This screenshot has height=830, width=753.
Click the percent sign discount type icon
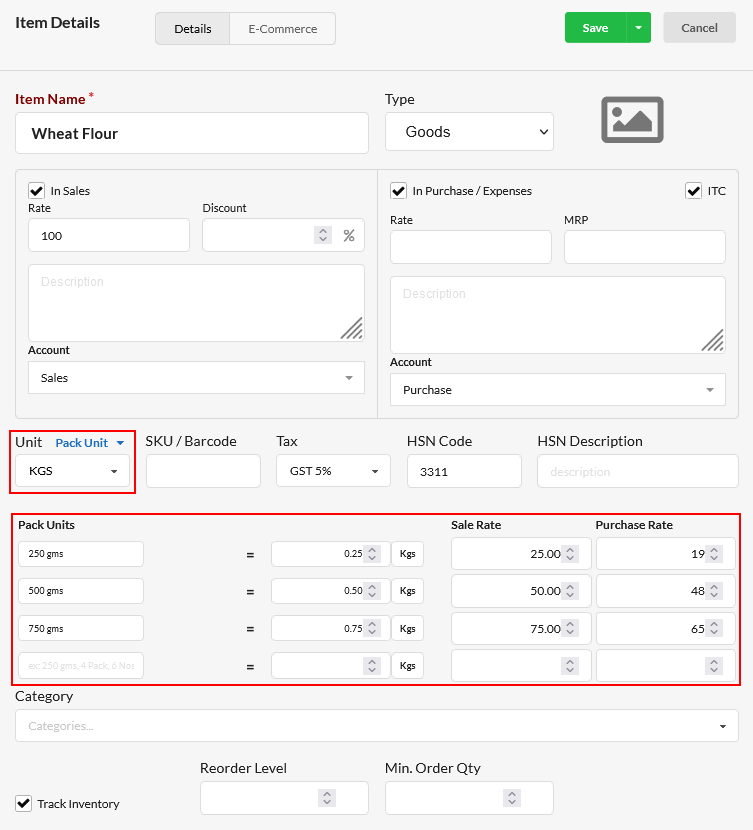click(x=349, y=236)
